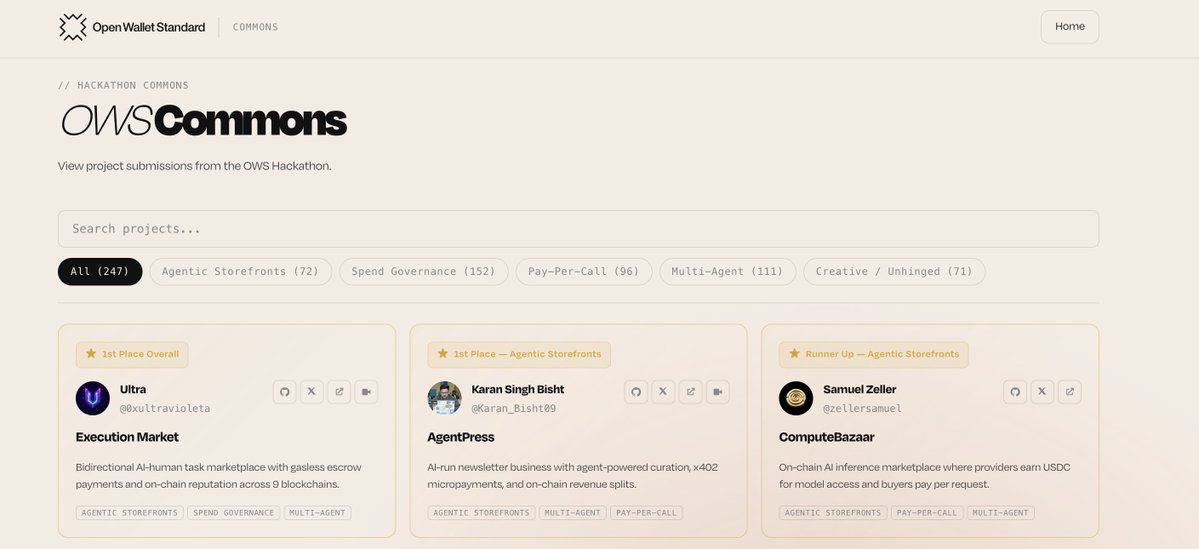Click the Runner Up — Agentic Storefronts badge

coord(874,354)
